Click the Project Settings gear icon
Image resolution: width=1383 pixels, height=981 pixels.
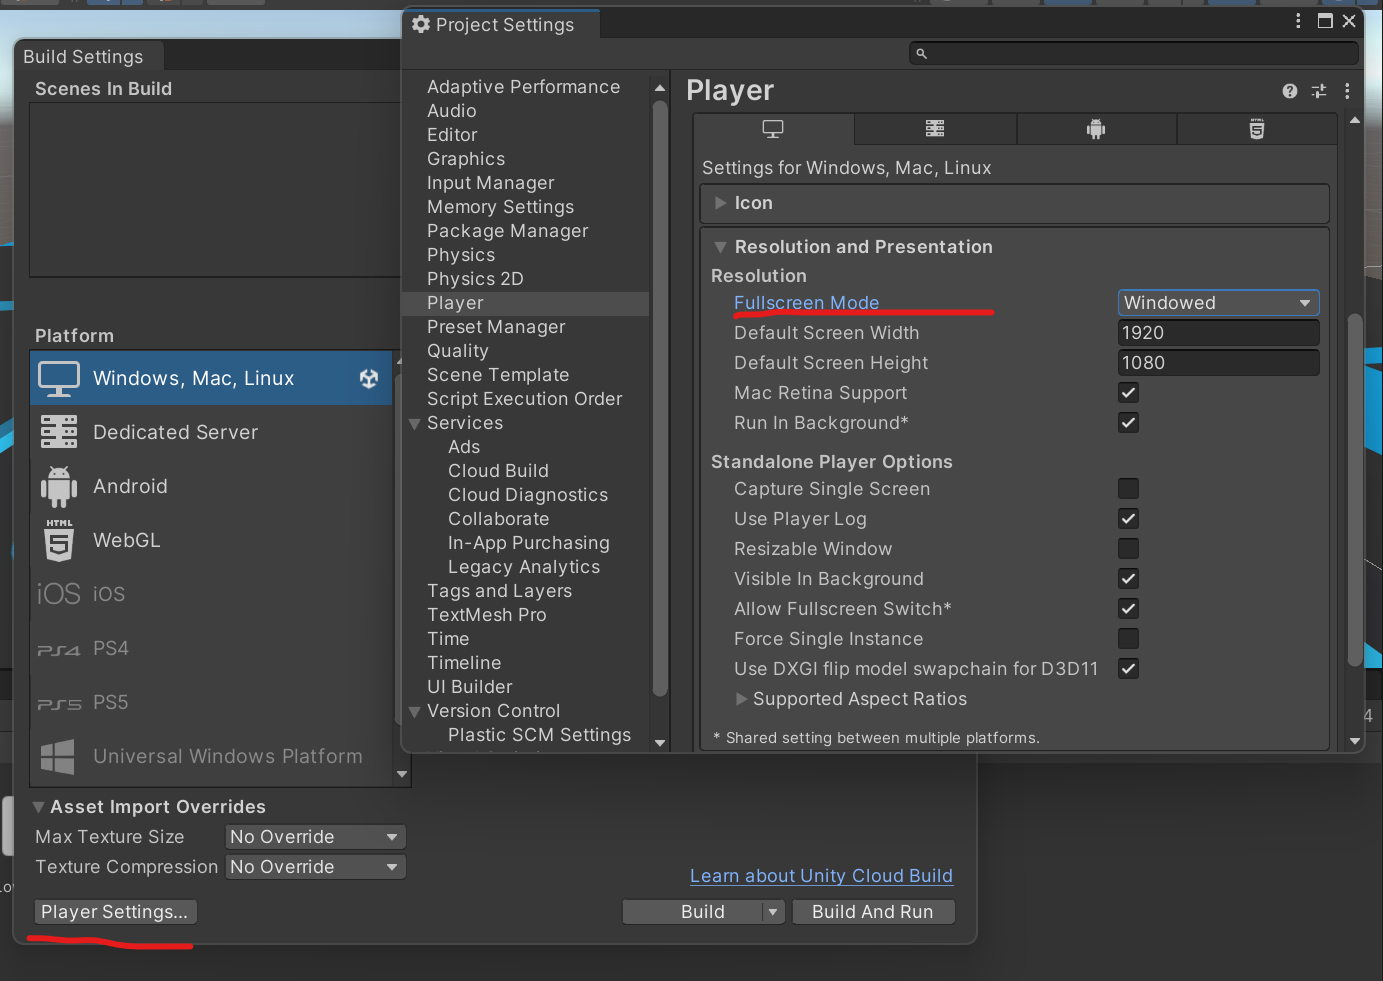pyautogui.click(x=421, y=24)
